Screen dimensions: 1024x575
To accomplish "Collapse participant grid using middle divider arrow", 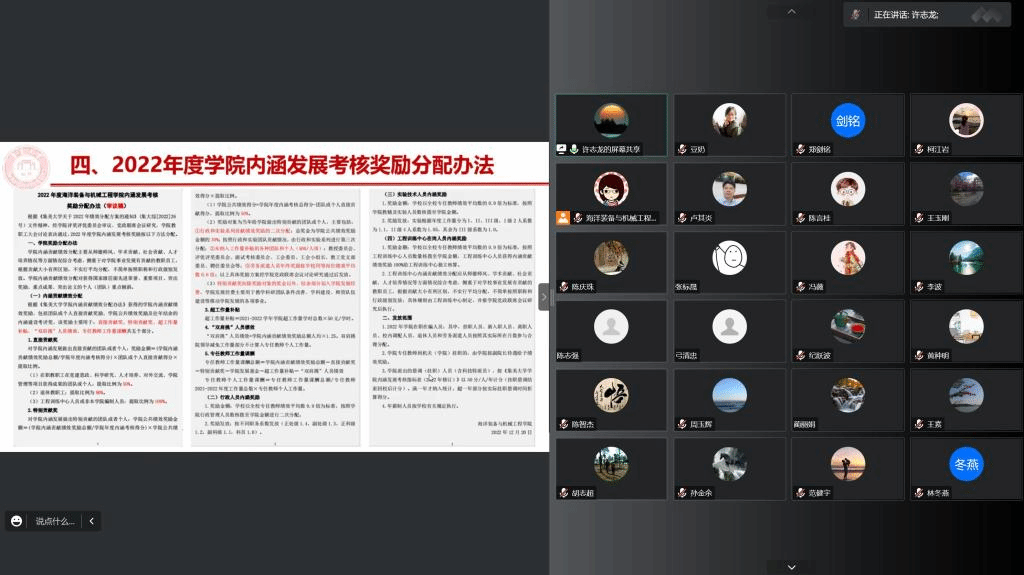I will (544, 297).
